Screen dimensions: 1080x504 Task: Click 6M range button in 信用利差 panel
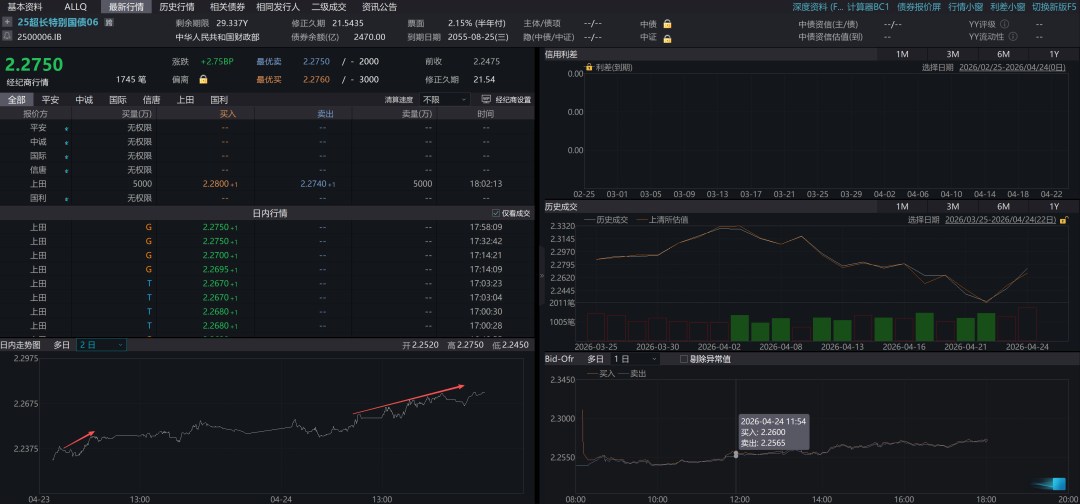point(1003,54)
